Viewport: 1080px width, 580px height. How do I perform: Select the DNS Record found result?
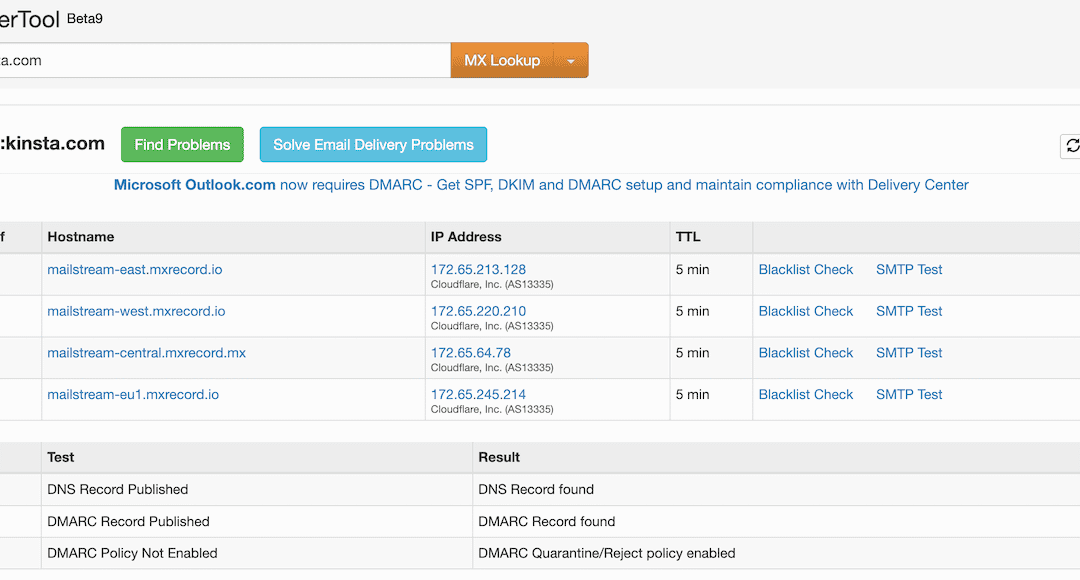536,490
